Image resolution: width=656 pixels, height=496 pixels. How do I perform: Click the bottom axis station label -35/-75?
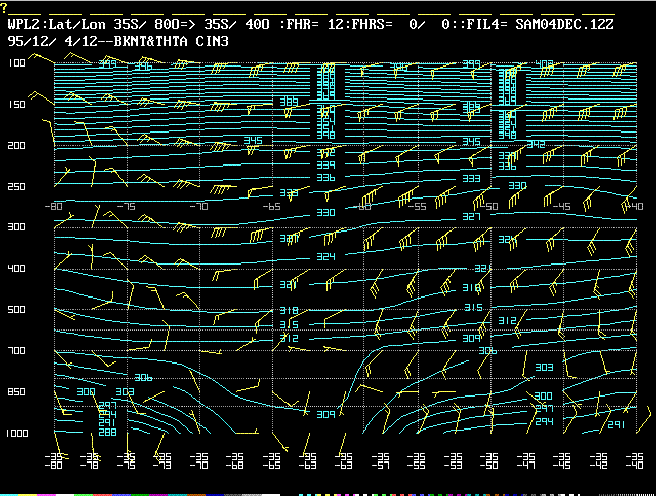click(x=126, y=461)
